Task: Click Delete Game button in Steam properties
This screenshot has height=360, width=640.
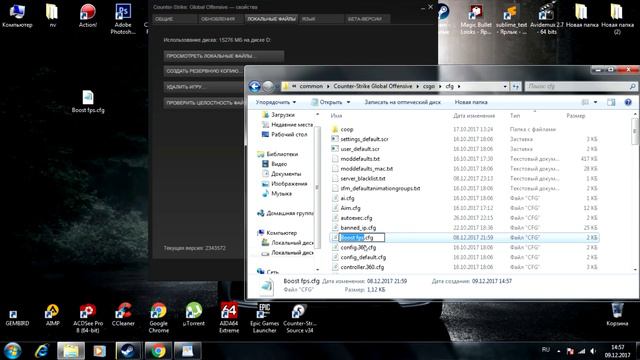Action: coord(204,87)
